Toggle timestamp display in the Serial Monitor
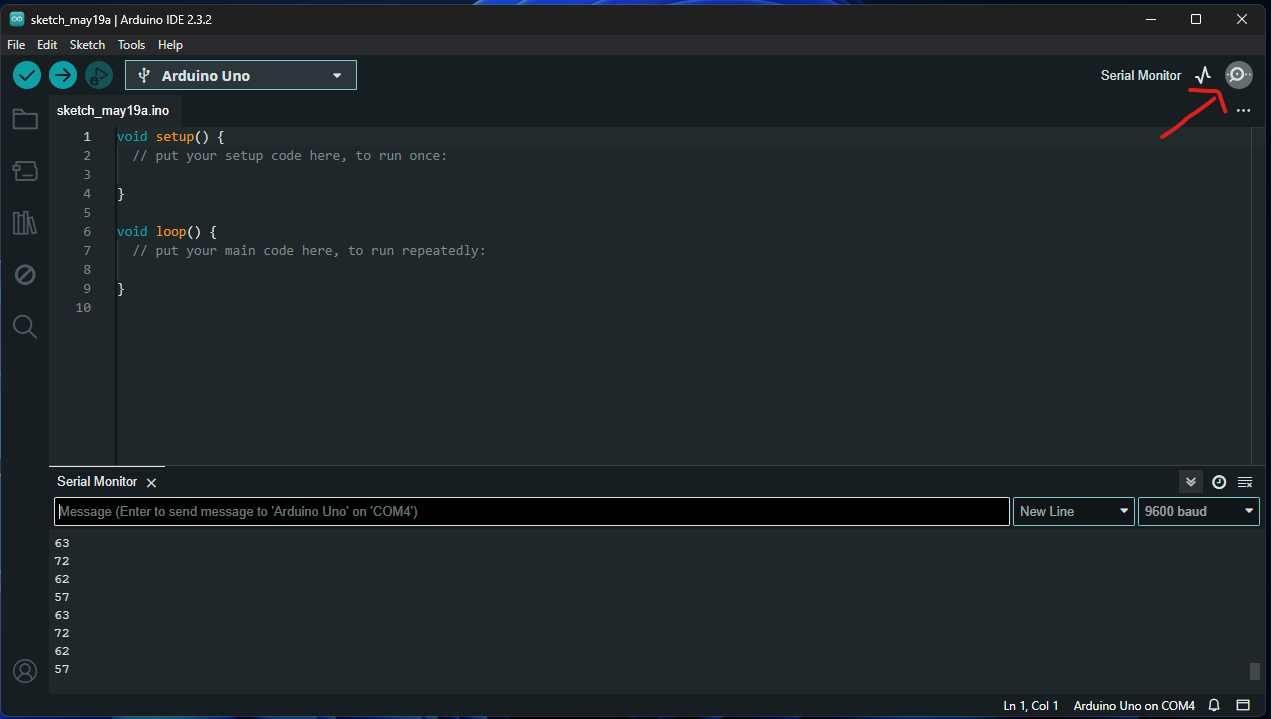1271x719 pixels. click(x=1219, y=482)
